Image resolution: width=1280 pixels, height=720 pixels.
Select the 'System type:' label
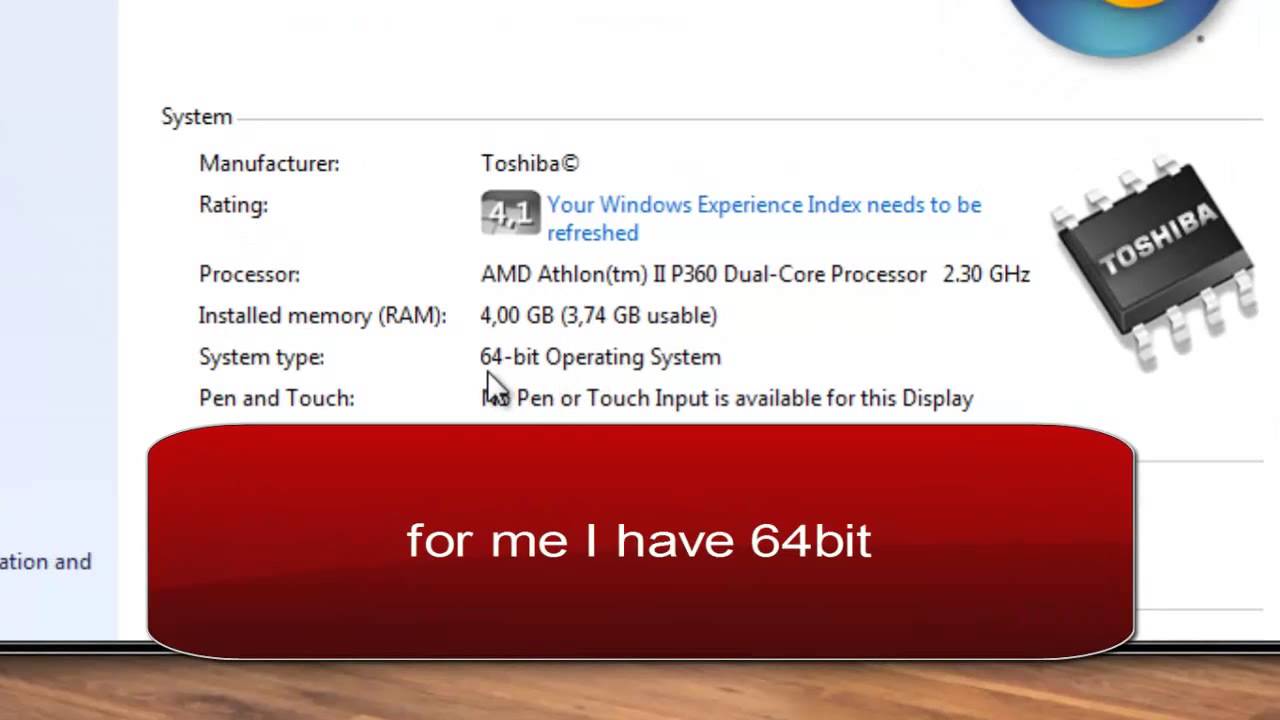[x=262, y=357]
